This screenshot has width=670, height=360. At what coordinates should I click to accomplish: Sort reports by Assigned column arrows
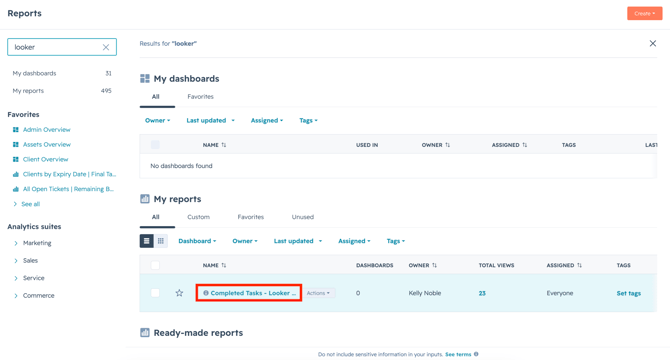point(579,266)
